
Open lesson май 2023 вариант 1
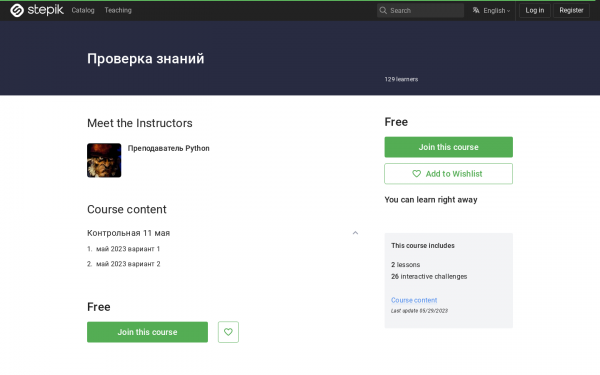click(128, 249)
